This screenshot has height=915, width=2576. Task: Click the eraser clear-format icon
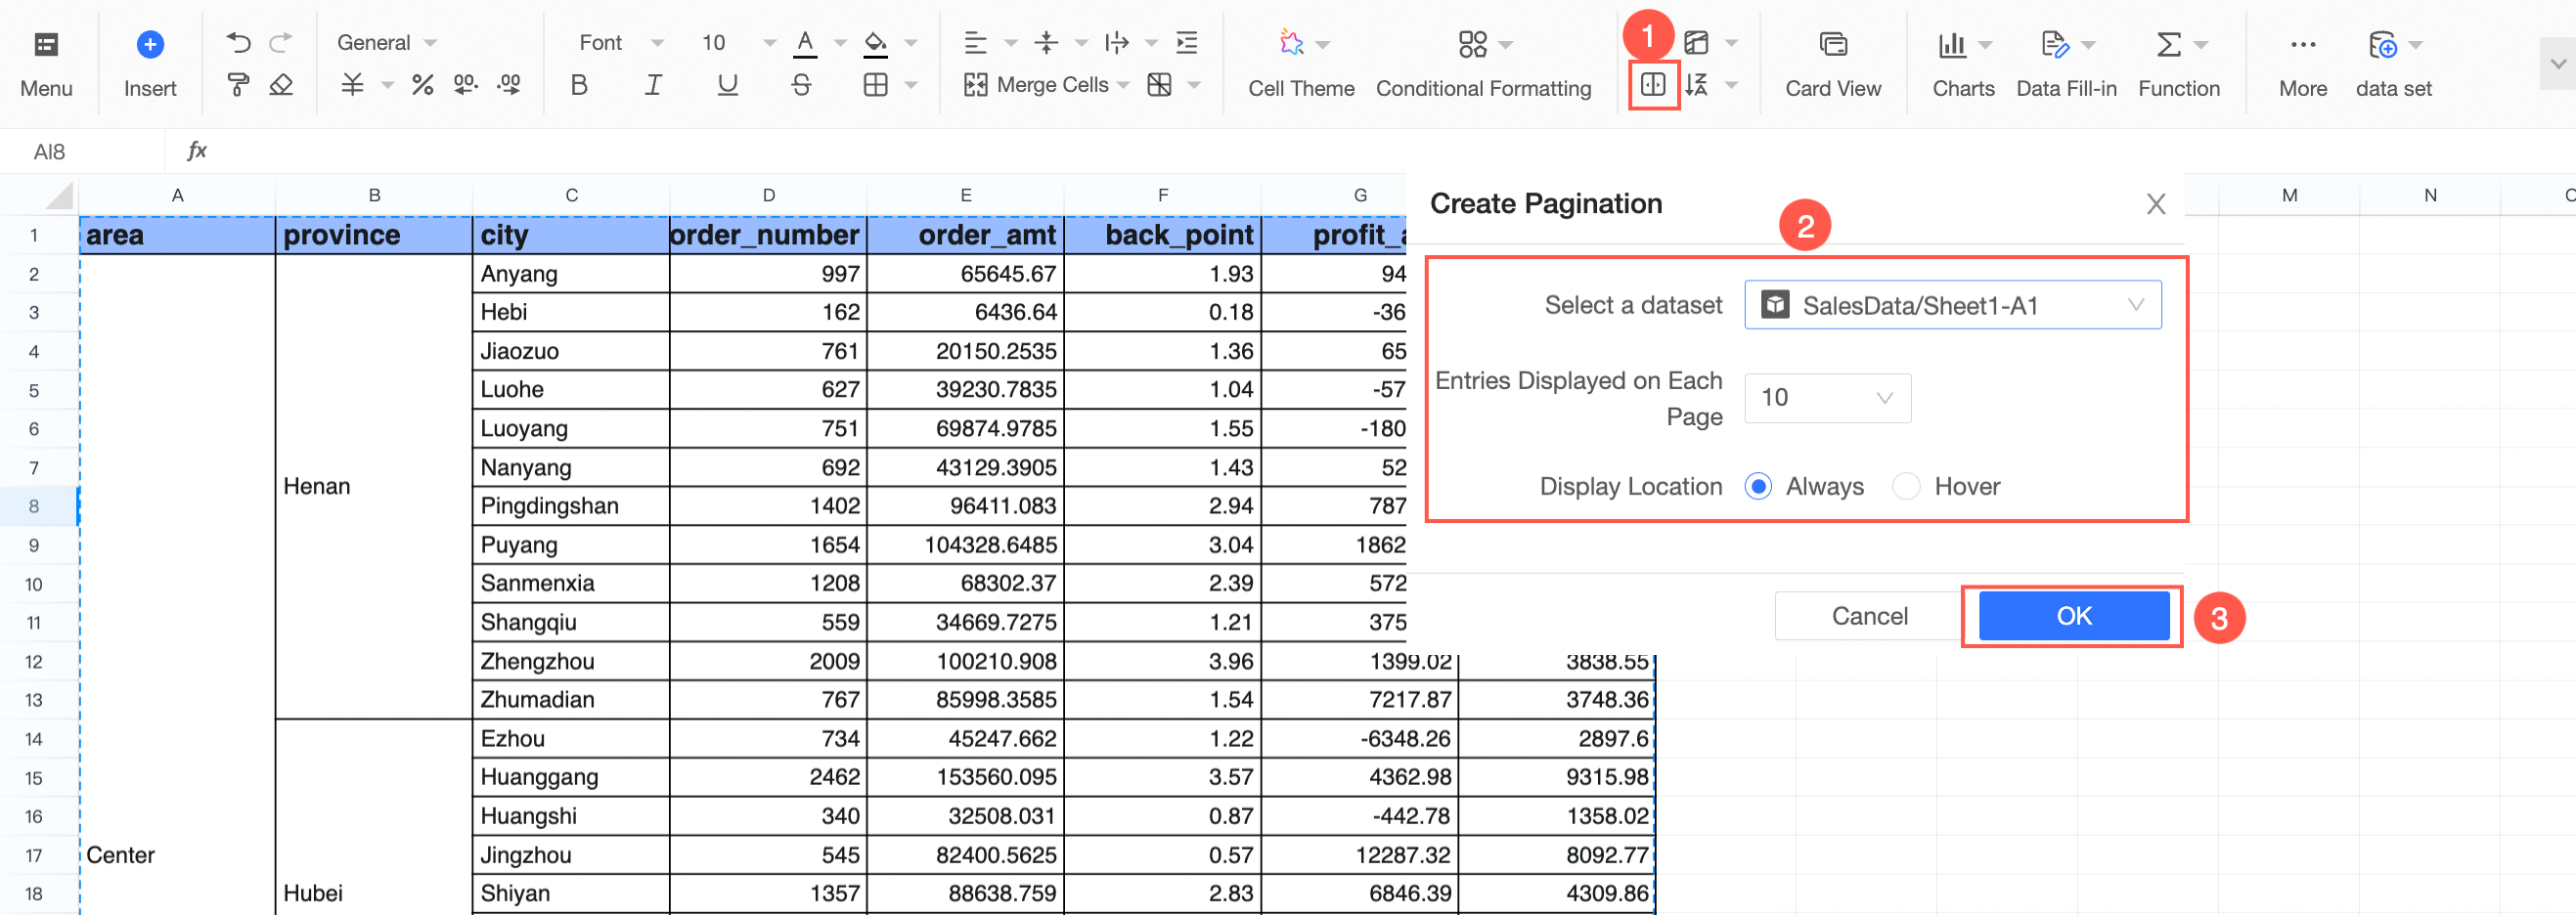coord(281,85)
